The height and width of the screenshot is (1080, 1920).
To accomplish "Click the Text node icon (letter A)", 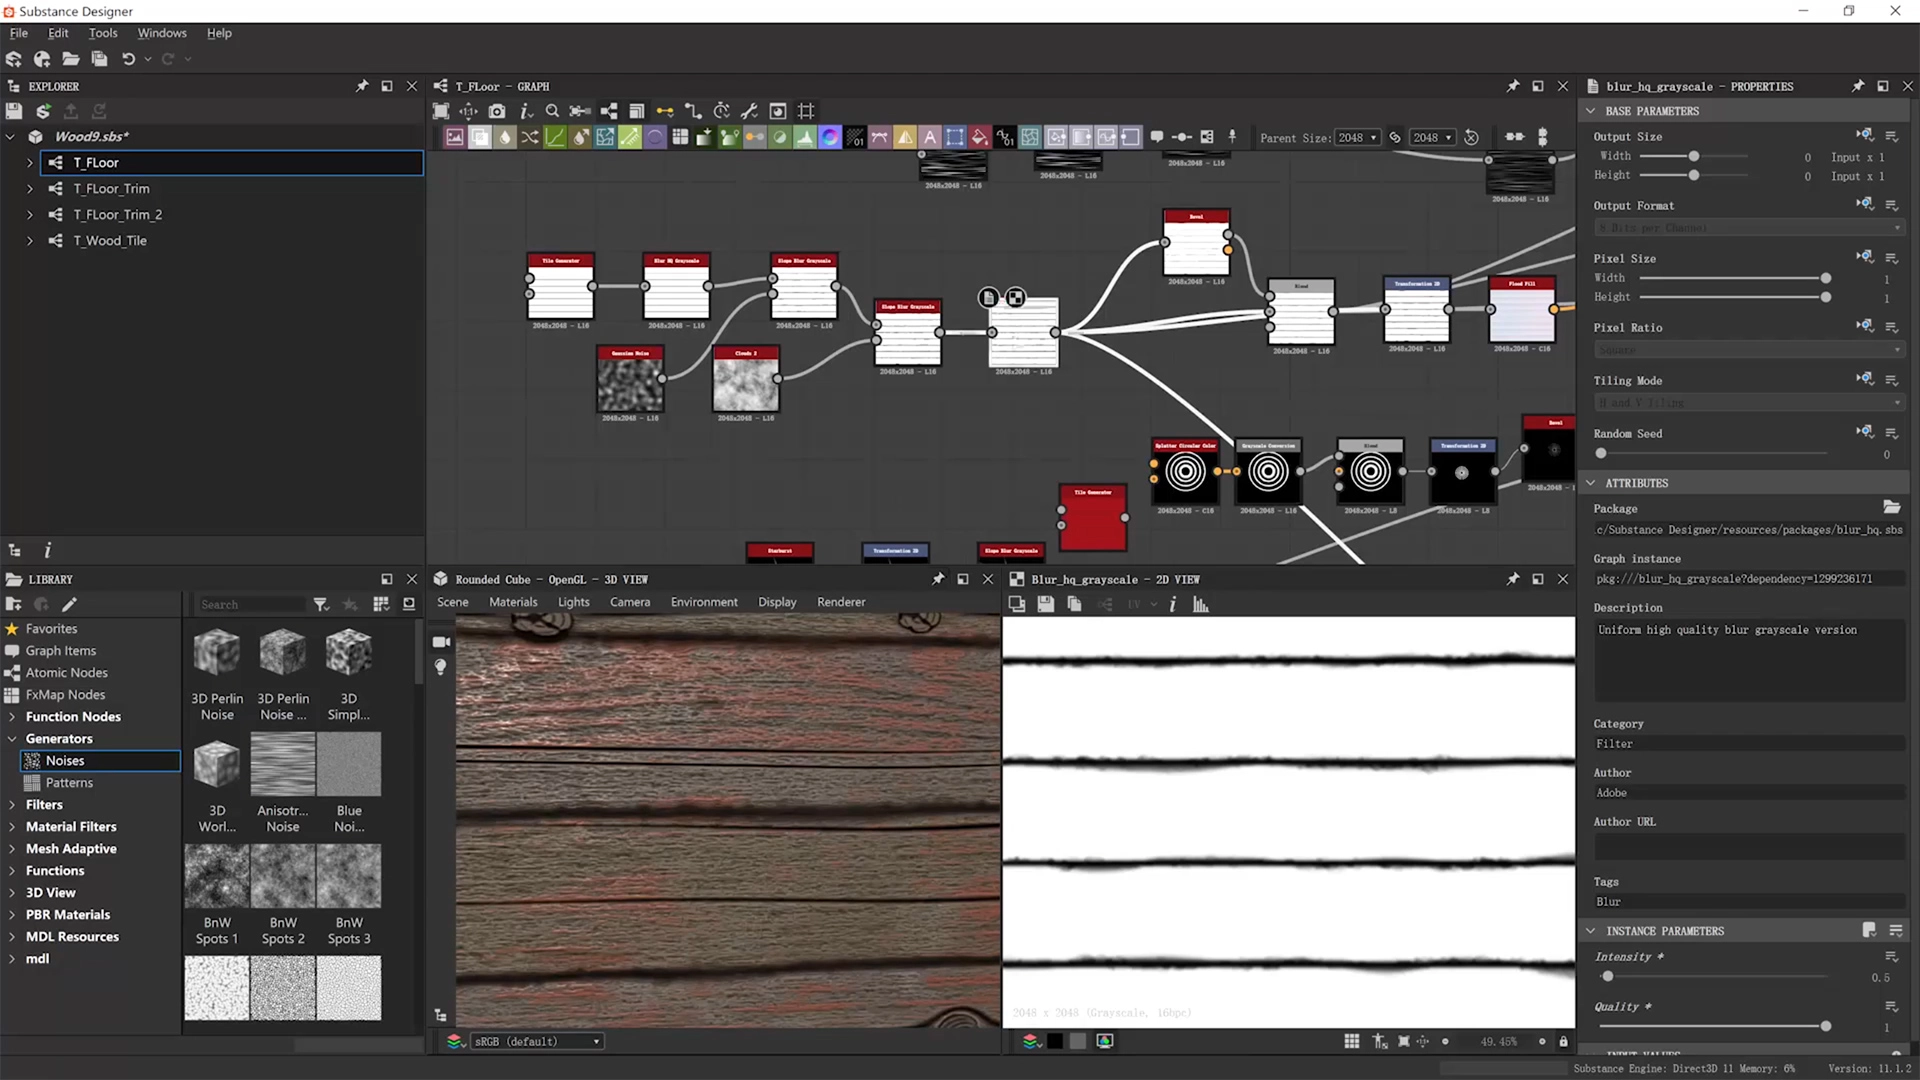I will coord(930,138).
